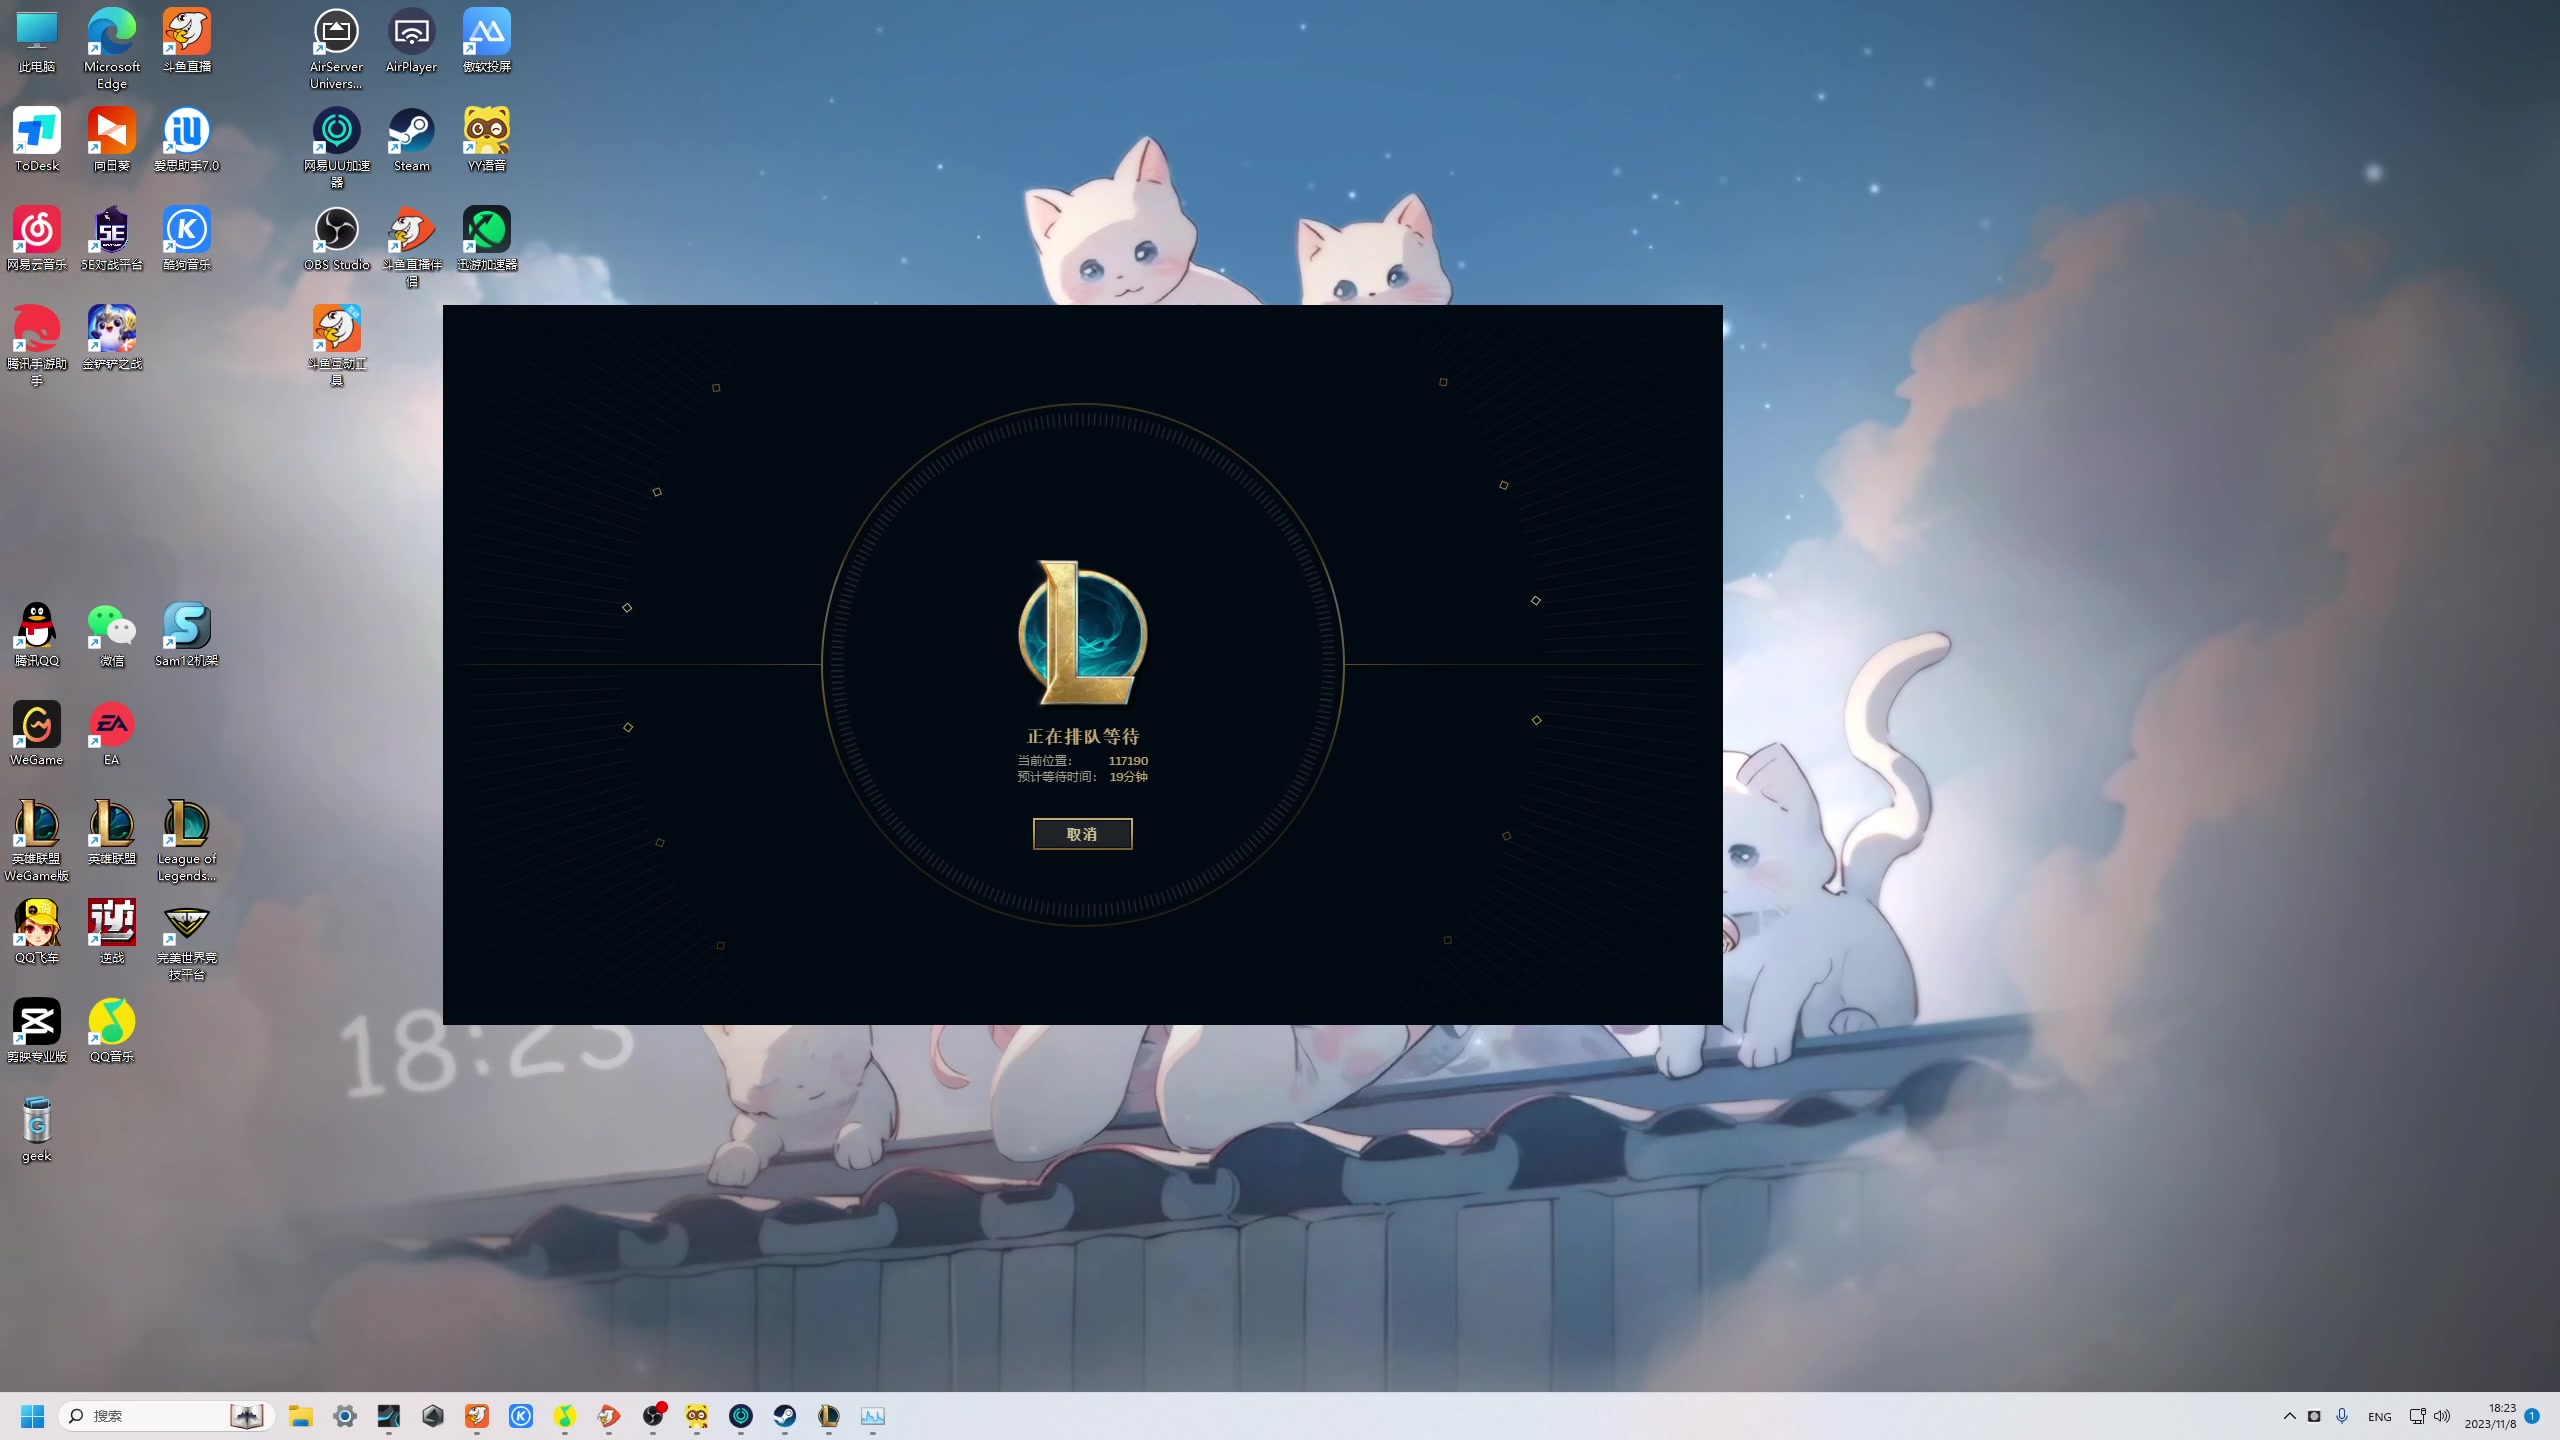The width and height of the screenshot is (2560, 1440).
Task: Select 腾讯手游助手 desktop icon
Action: click(x=37, y=347)
